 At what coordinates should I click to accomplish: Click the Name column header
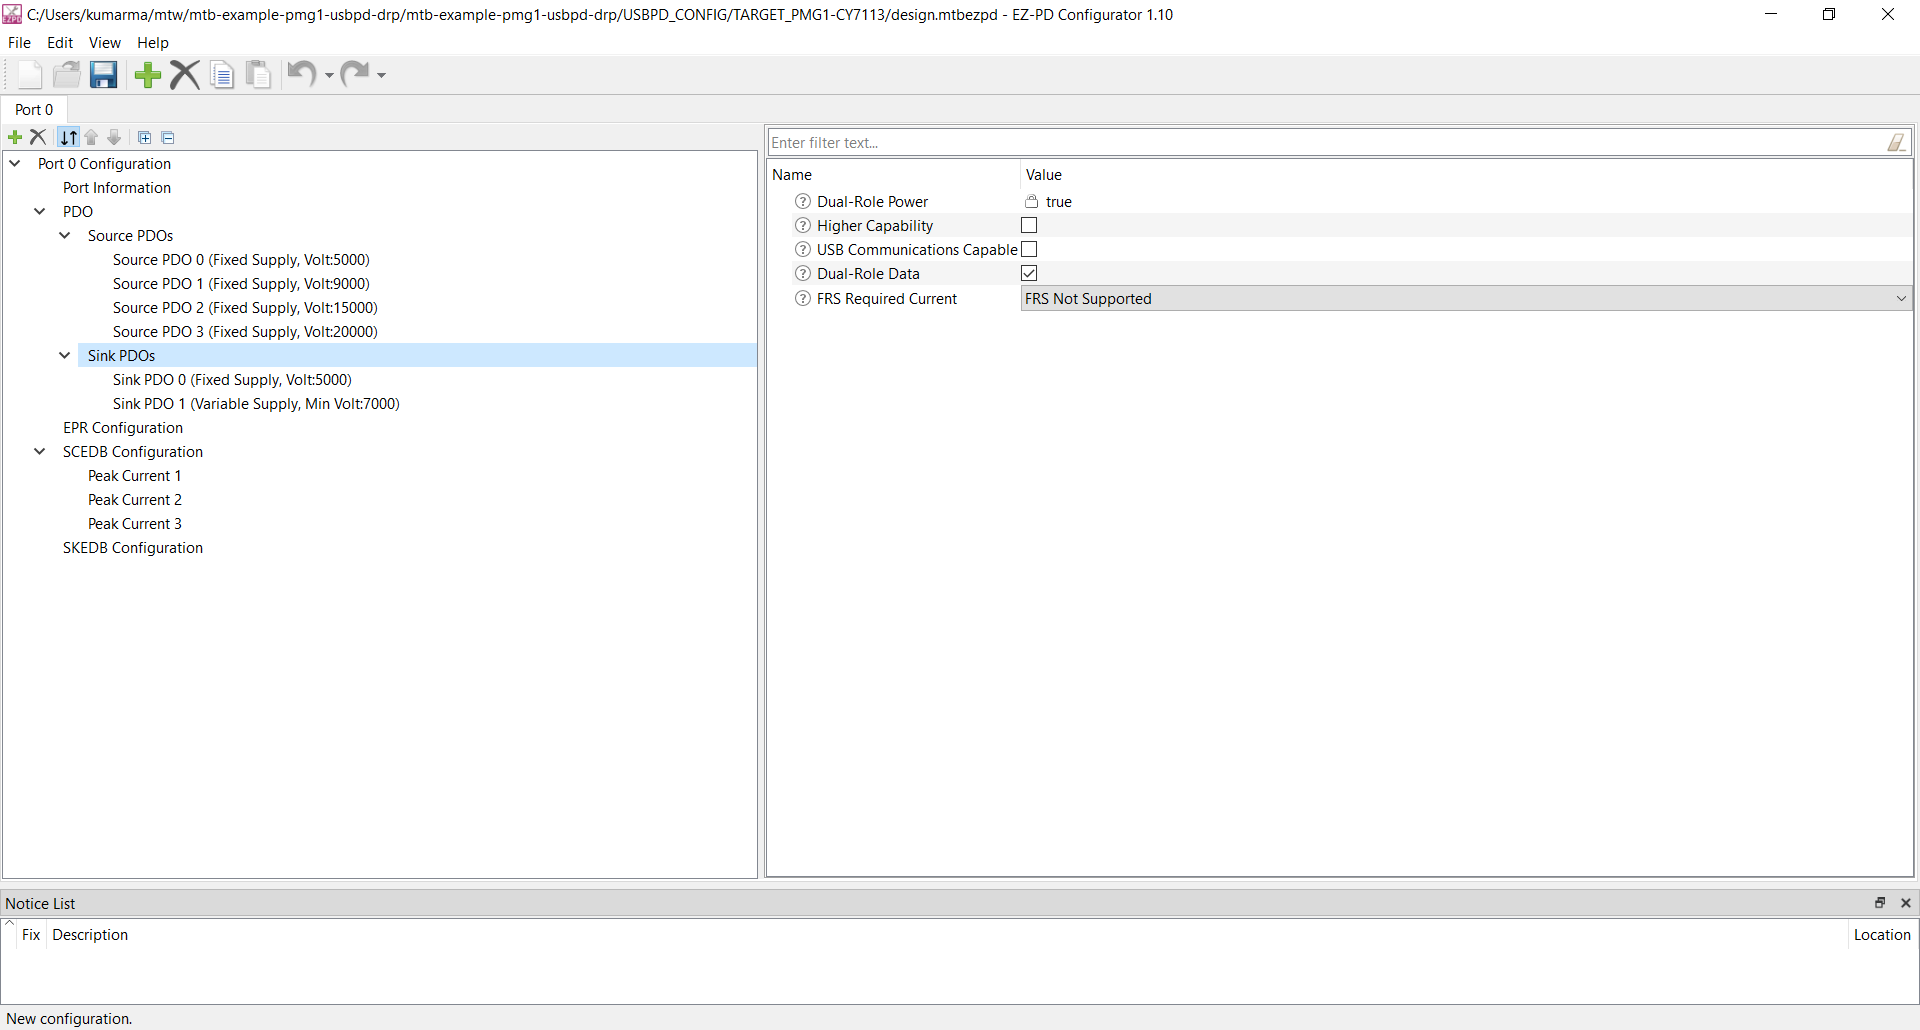[x=894, y=175]
